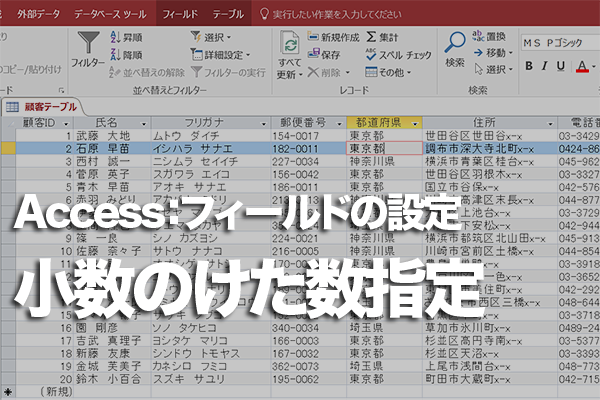Click cell 武藤 大地
Image resolution: width=600 pixels, height=400 pixels.
[112, 136]
